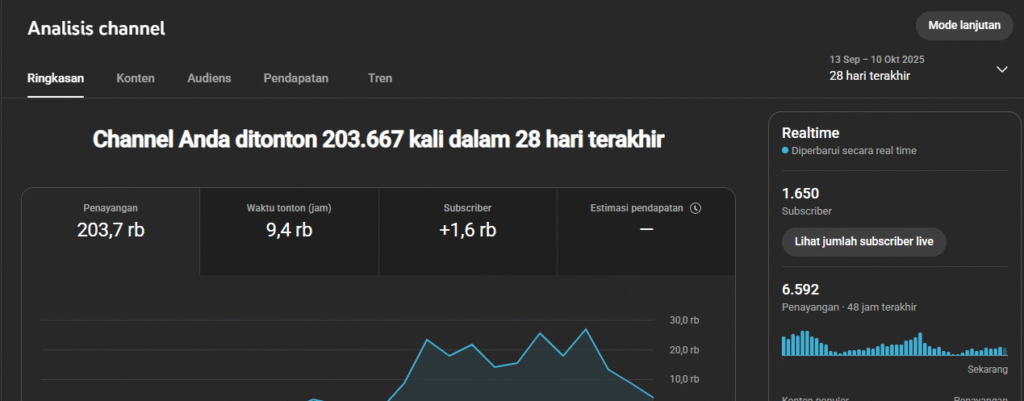The image size is (1024, 401).
Task: Click the 1.650 subscriber count in Realtime
Action: click(801, 193)
